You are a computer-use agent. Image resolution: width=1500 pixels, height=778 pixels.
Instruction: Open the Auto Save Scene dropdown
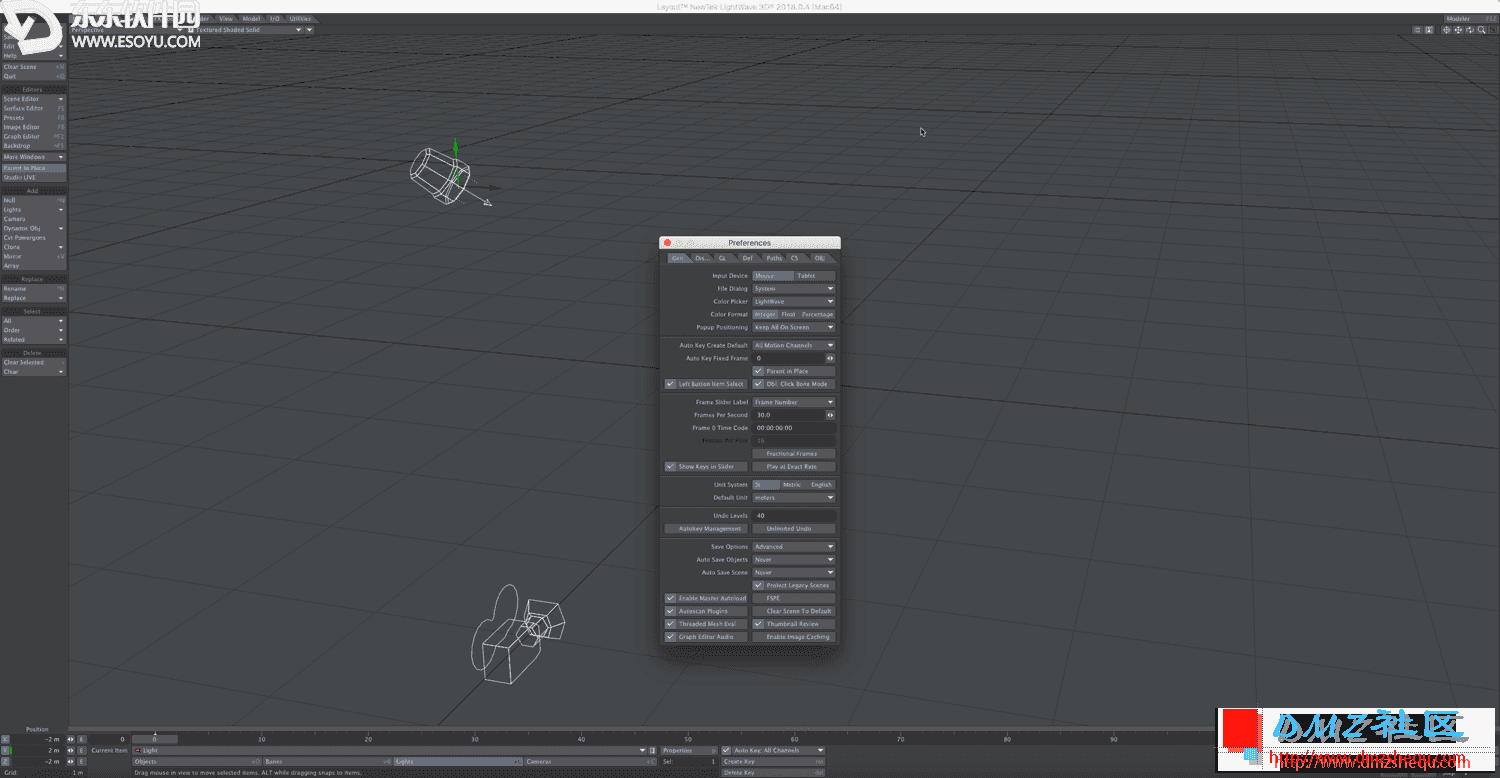(x=794, y=573)
